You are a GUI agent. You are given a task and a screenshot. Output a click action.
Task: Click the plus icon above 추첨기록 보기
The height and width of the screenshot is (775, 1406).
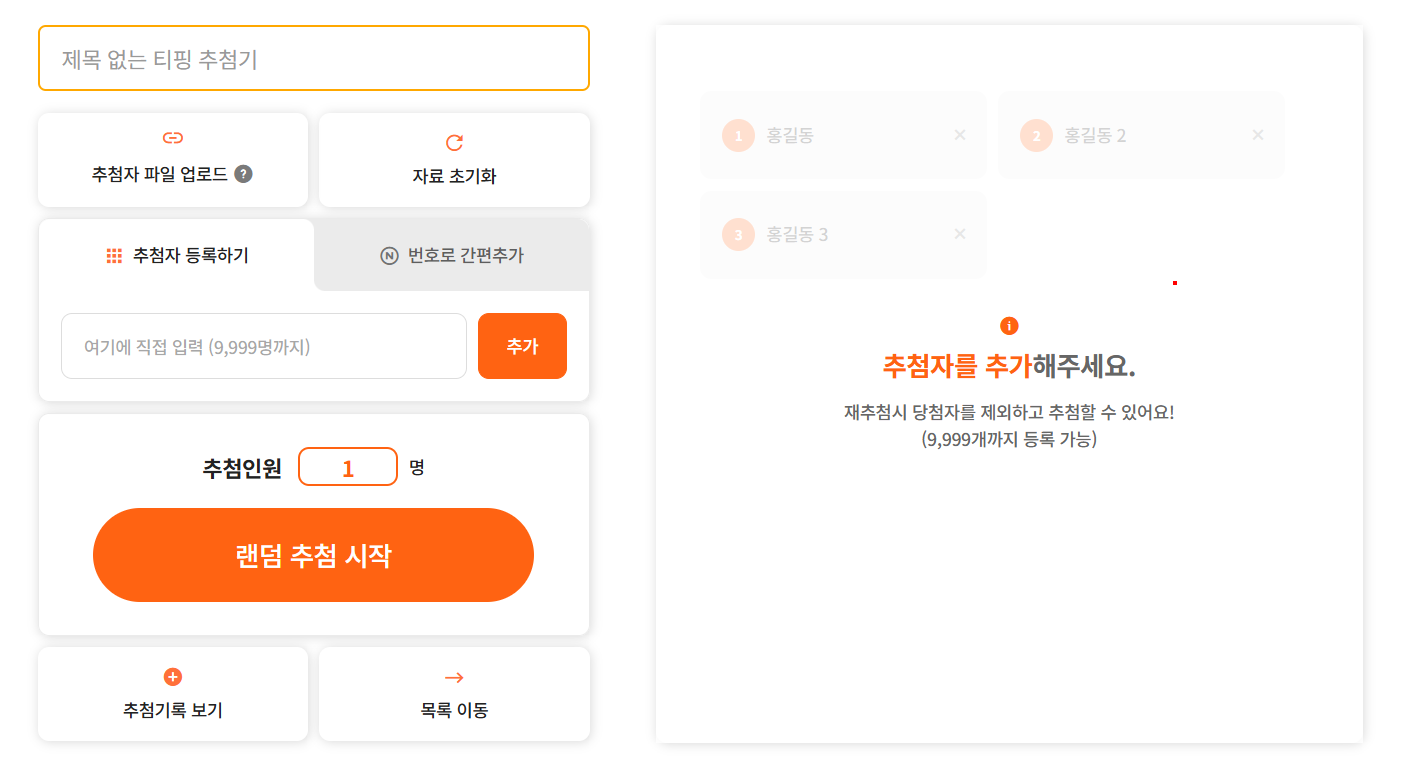coord(173,677)
